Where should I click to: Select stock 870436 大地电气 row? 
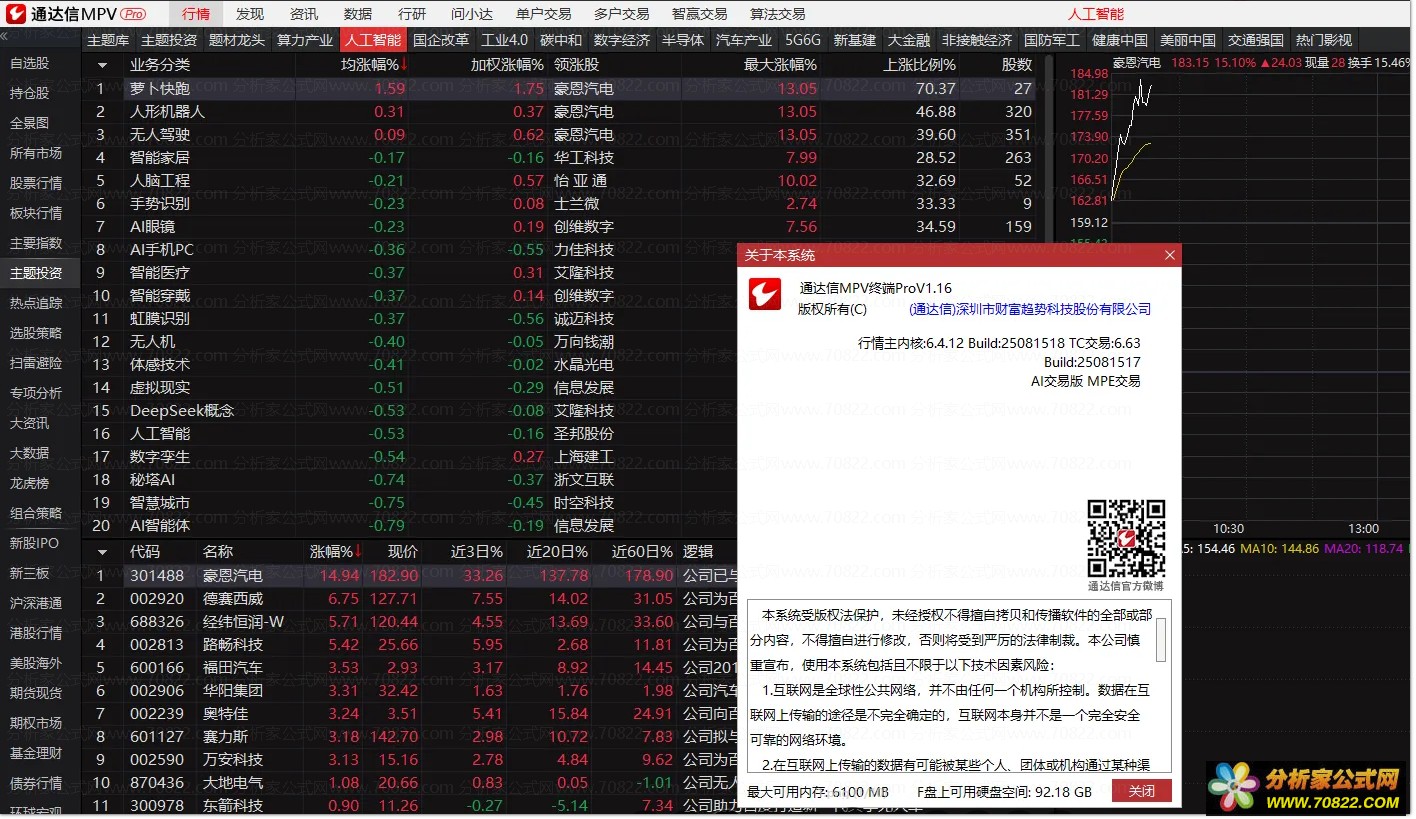[x=411, y=782]
